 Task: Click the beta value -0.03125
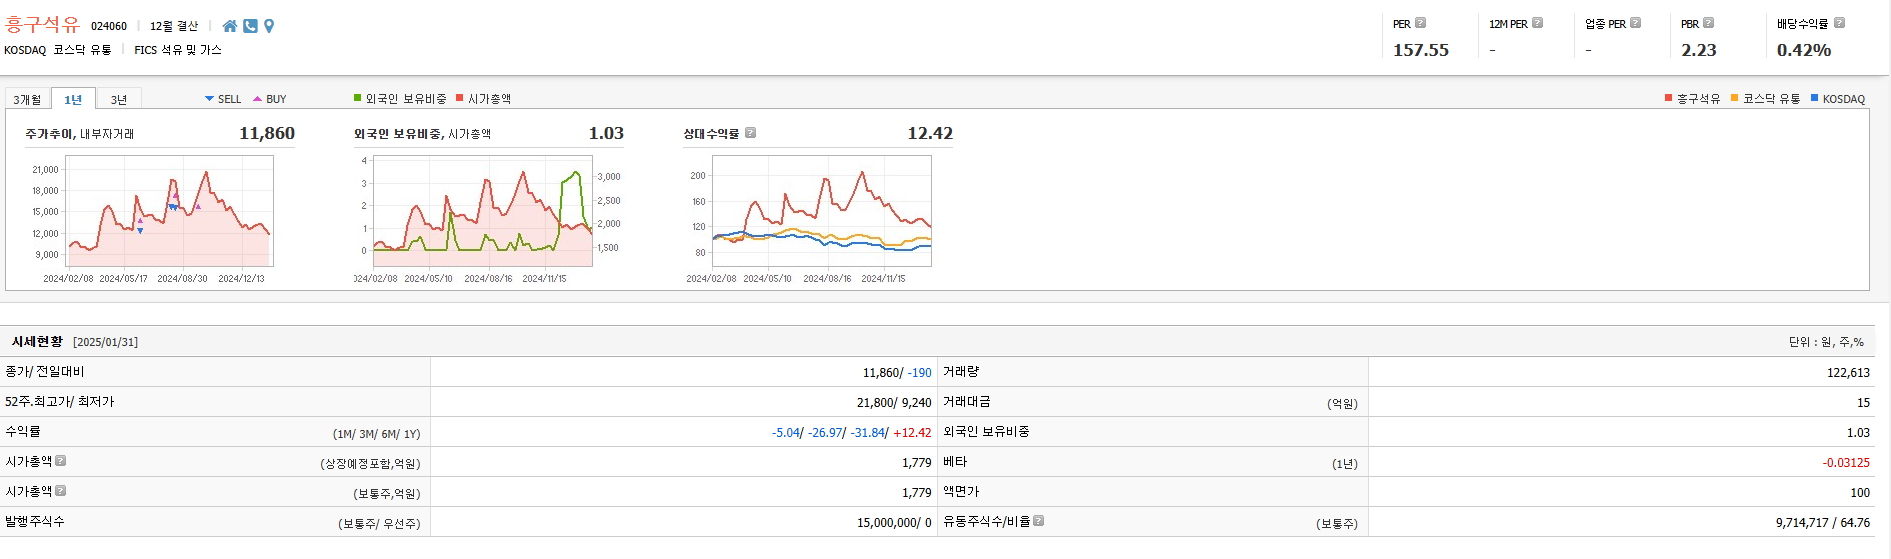pos(1846,462)
